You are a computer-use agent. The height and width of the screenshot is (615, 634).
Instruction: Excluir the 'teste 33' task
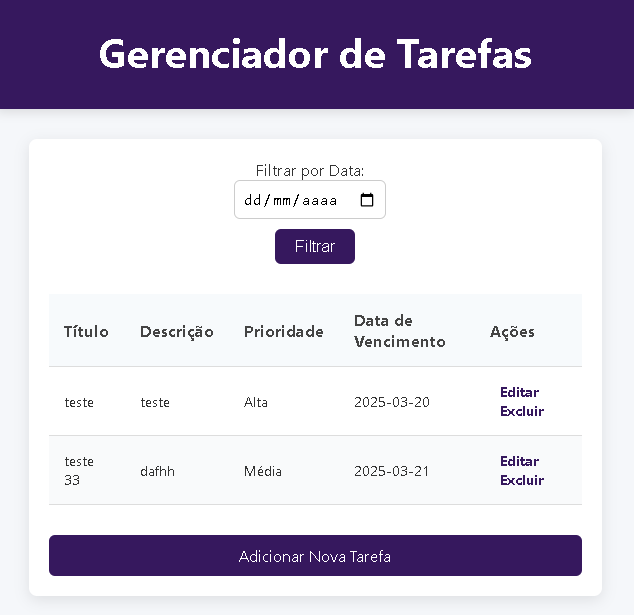(x=522, y=480)
